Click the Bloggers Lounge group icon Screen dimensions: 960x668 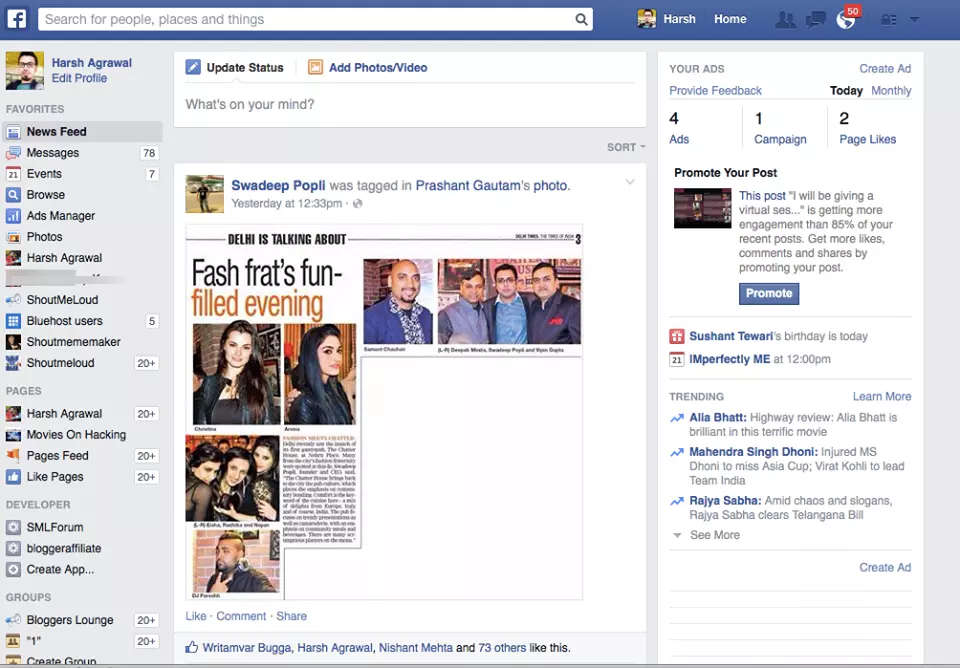point(13,620)
